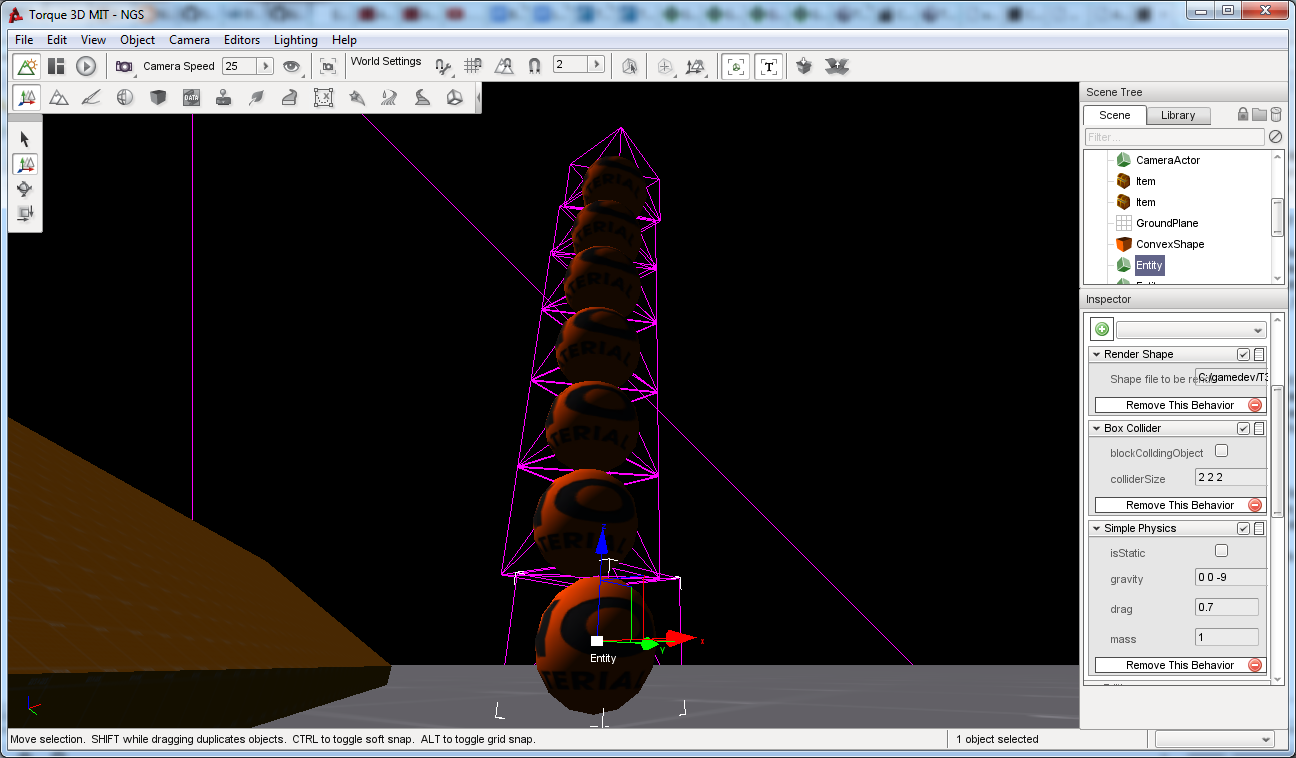Toggle grid snapping icon

coord(473,66)
